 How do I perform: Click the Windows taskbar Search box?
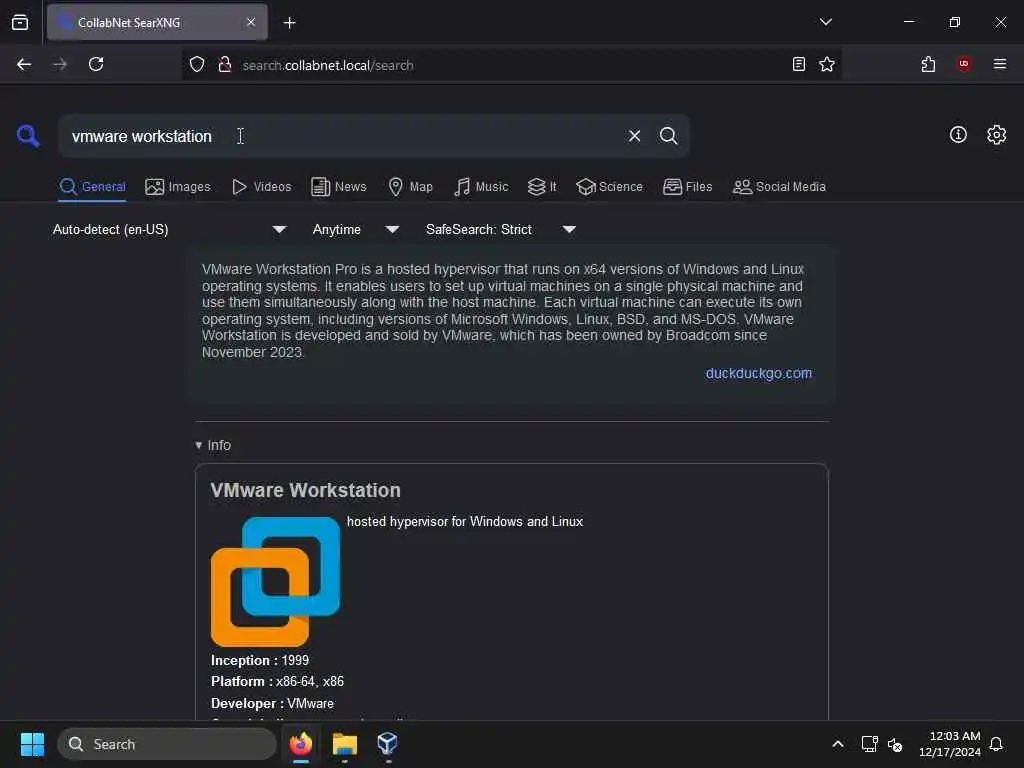point(167,744)
